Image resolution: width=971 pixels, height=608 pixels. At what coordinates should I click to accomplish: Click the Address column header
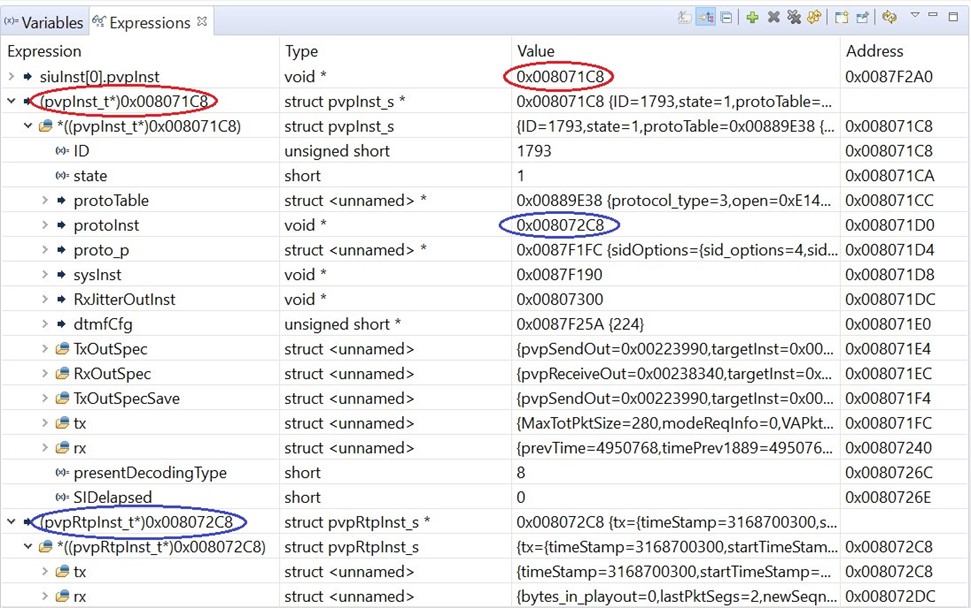874,51
